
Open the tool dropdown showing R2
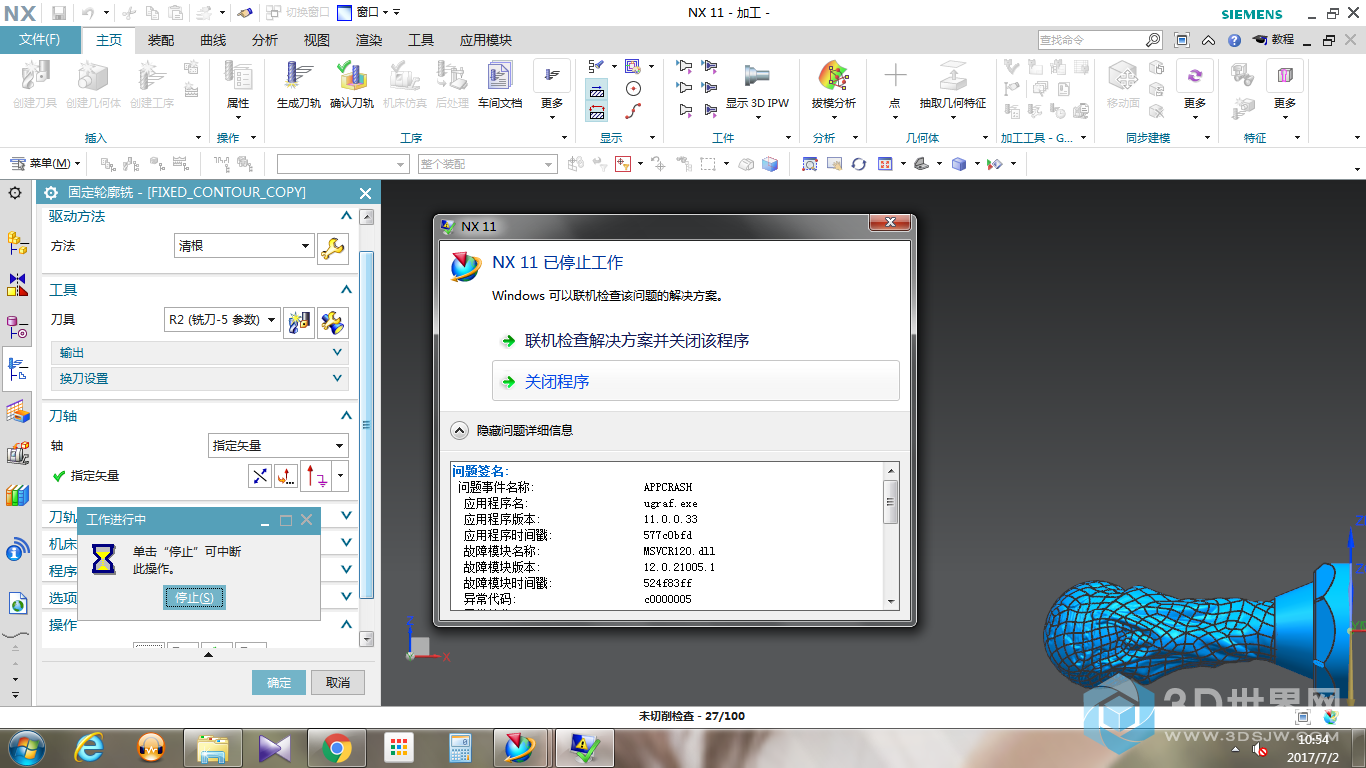coord(222,320)
